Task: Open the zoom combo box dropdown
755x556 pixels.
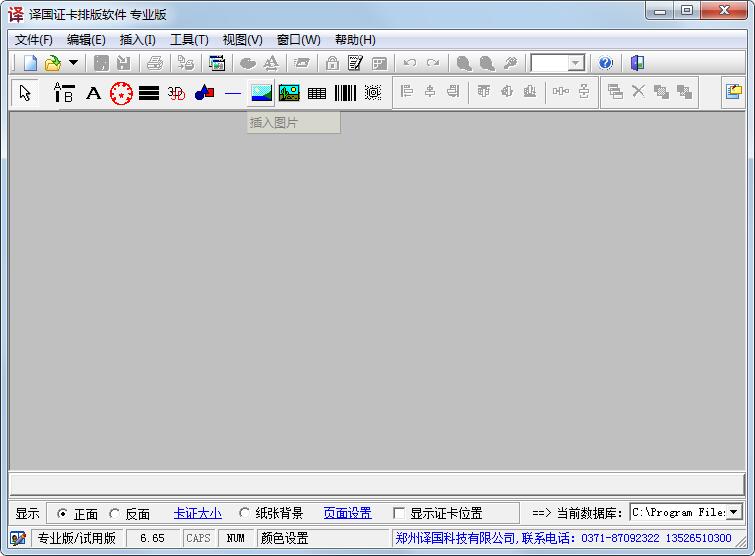Action: (x=576, y=63)
